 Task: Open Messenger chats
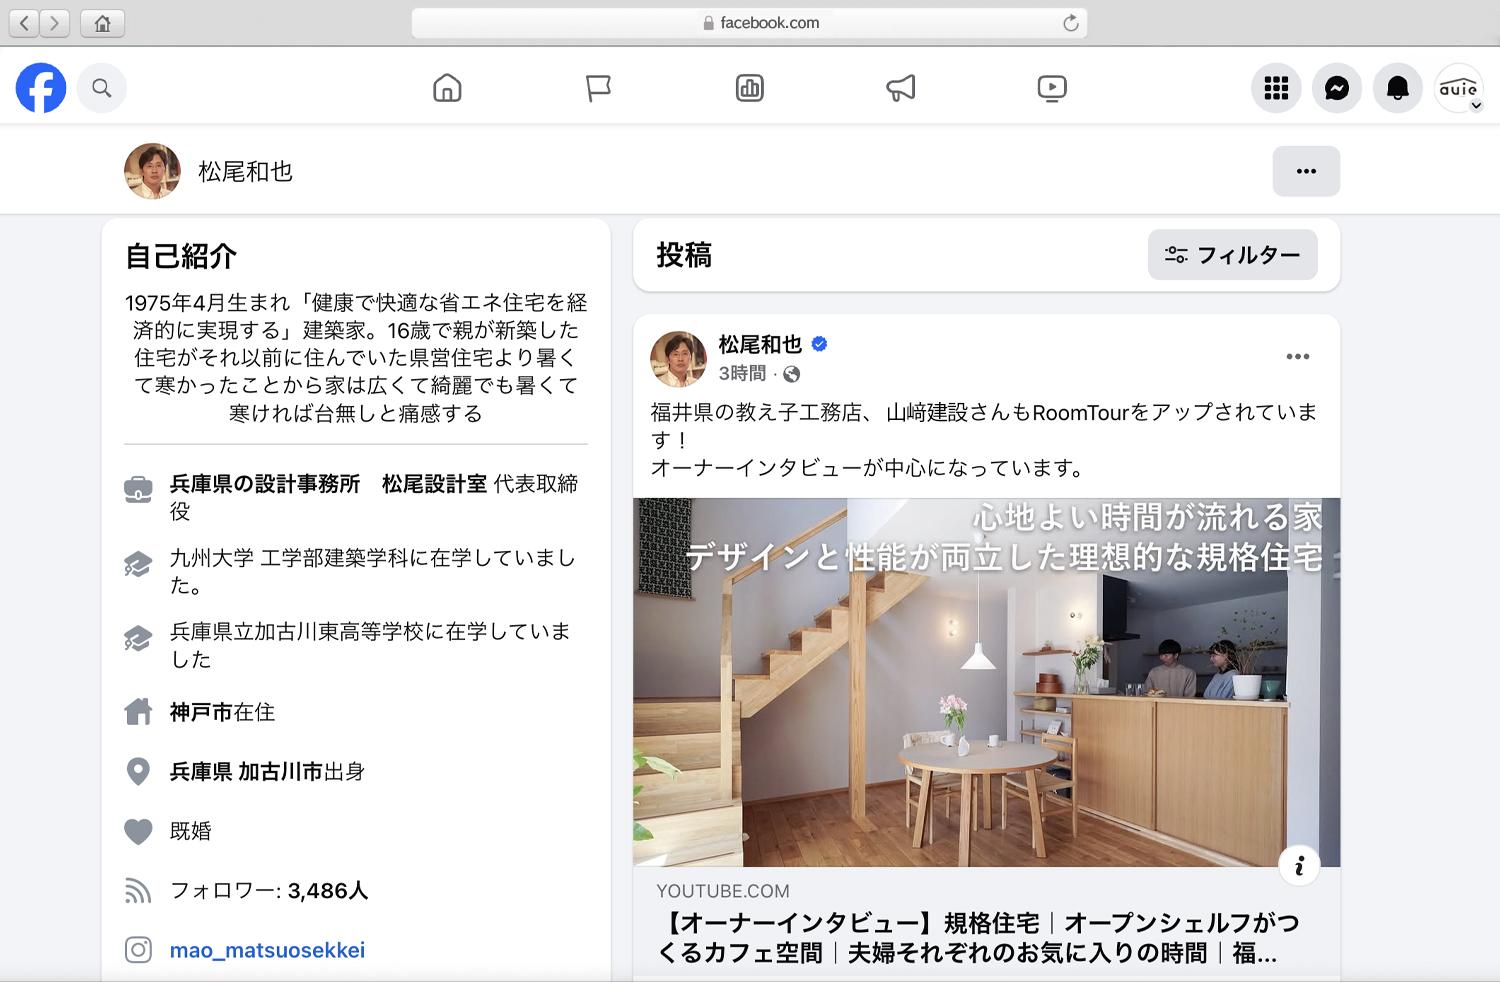(x=1337, y=88)
